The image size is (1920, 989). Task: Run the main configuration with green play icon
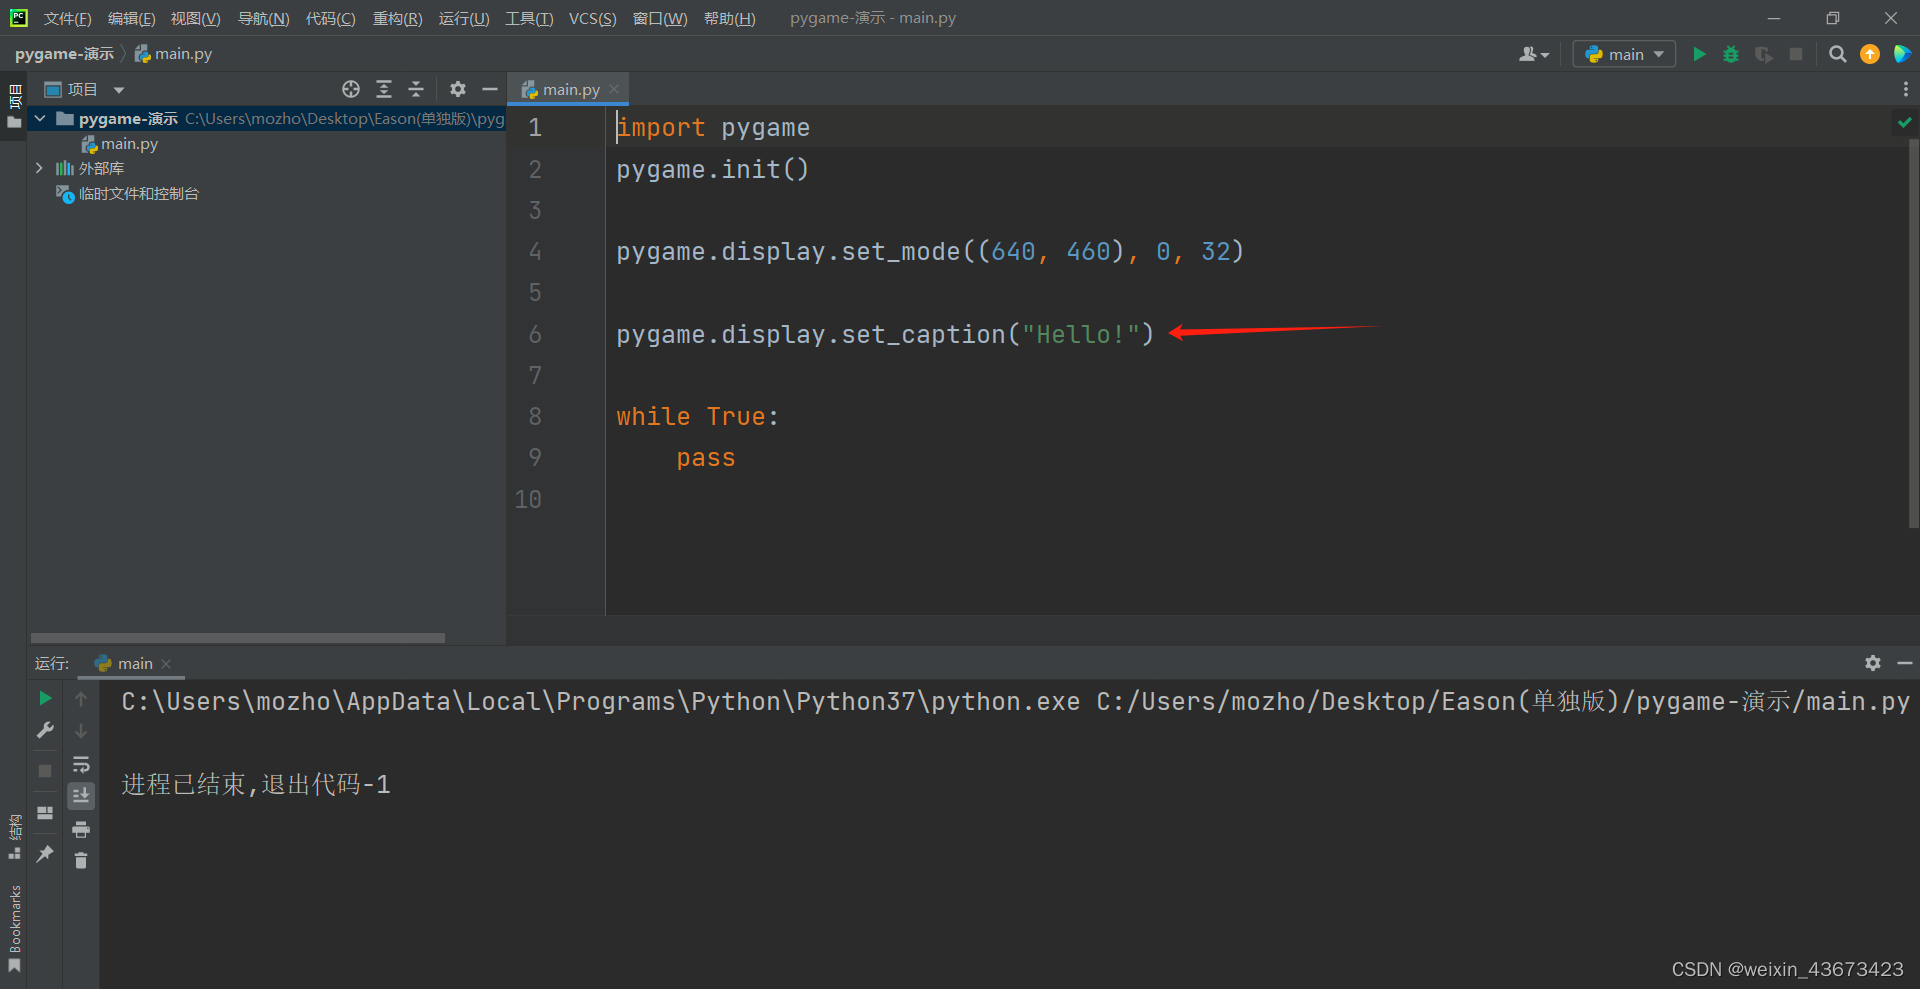(x=1698, y=54)
